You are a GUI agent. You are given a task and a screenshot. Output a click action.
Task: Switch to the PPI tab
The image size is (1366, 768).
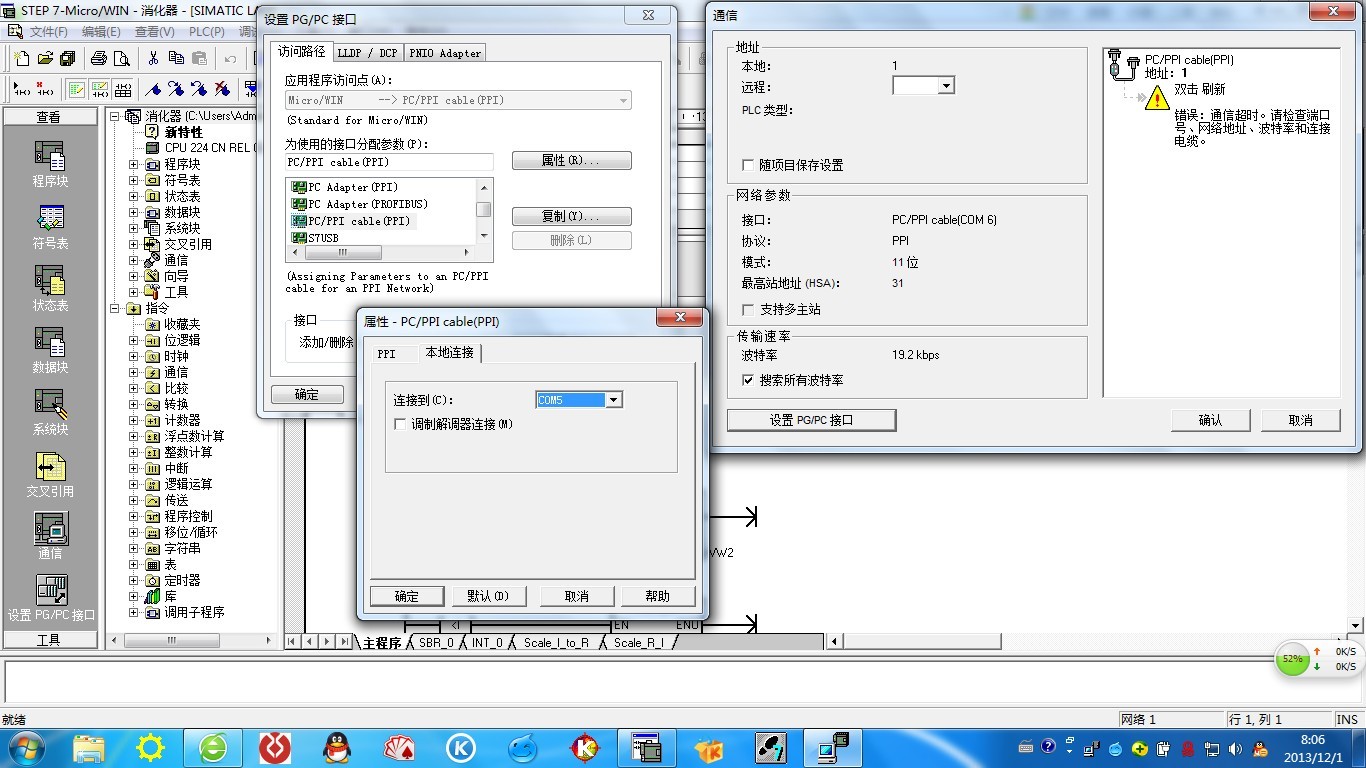387,354
